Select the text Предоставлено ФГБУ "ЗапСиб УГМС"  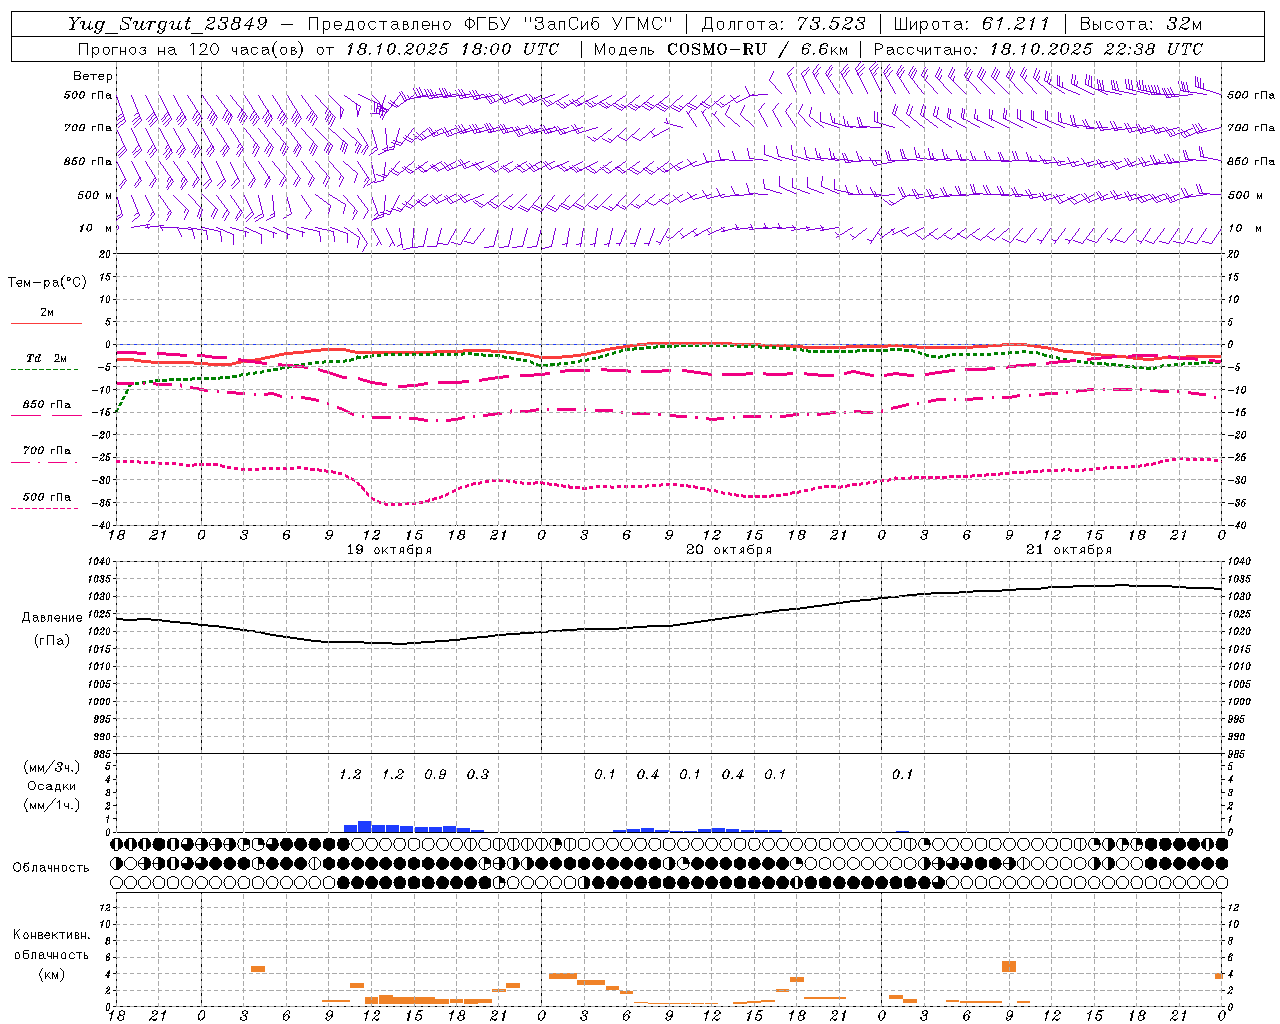[x=490, y=24]
